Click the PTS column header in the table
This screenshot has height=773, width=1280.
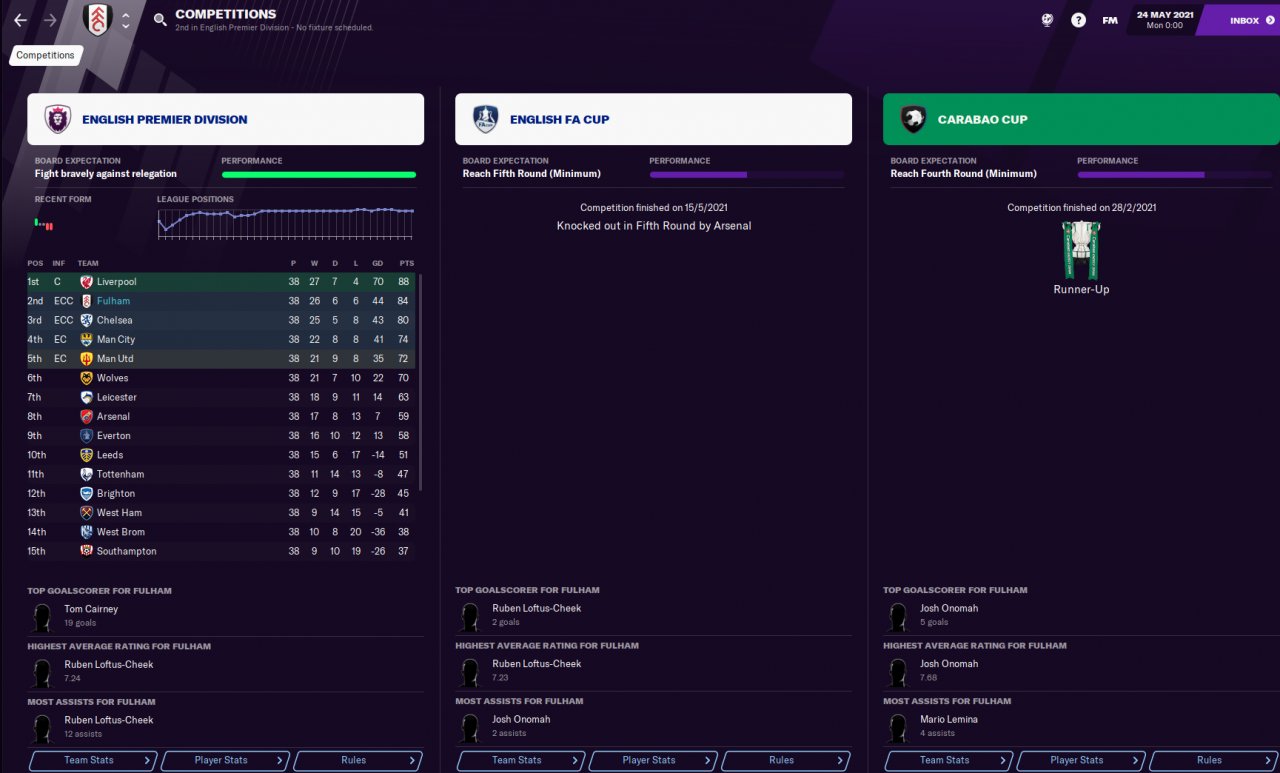[x=406, y=263]
